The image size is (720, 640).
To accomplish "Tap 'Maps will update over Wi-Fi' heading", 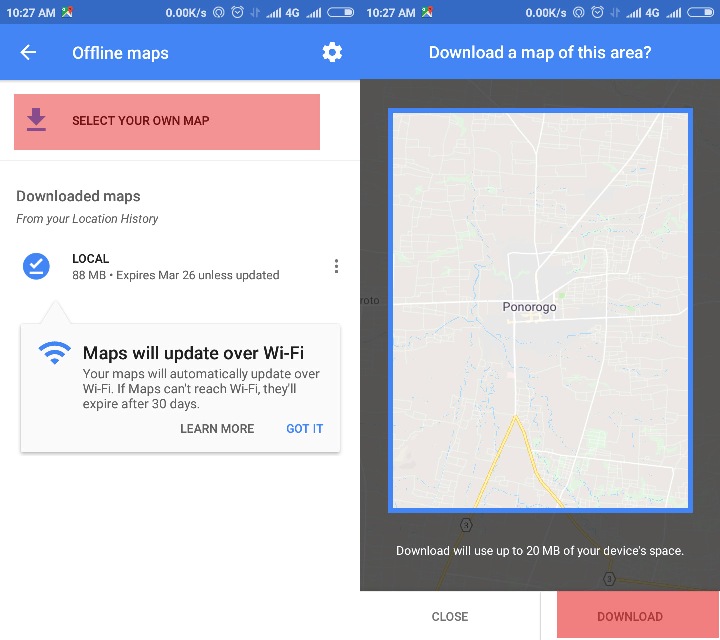I will (193, 353).
